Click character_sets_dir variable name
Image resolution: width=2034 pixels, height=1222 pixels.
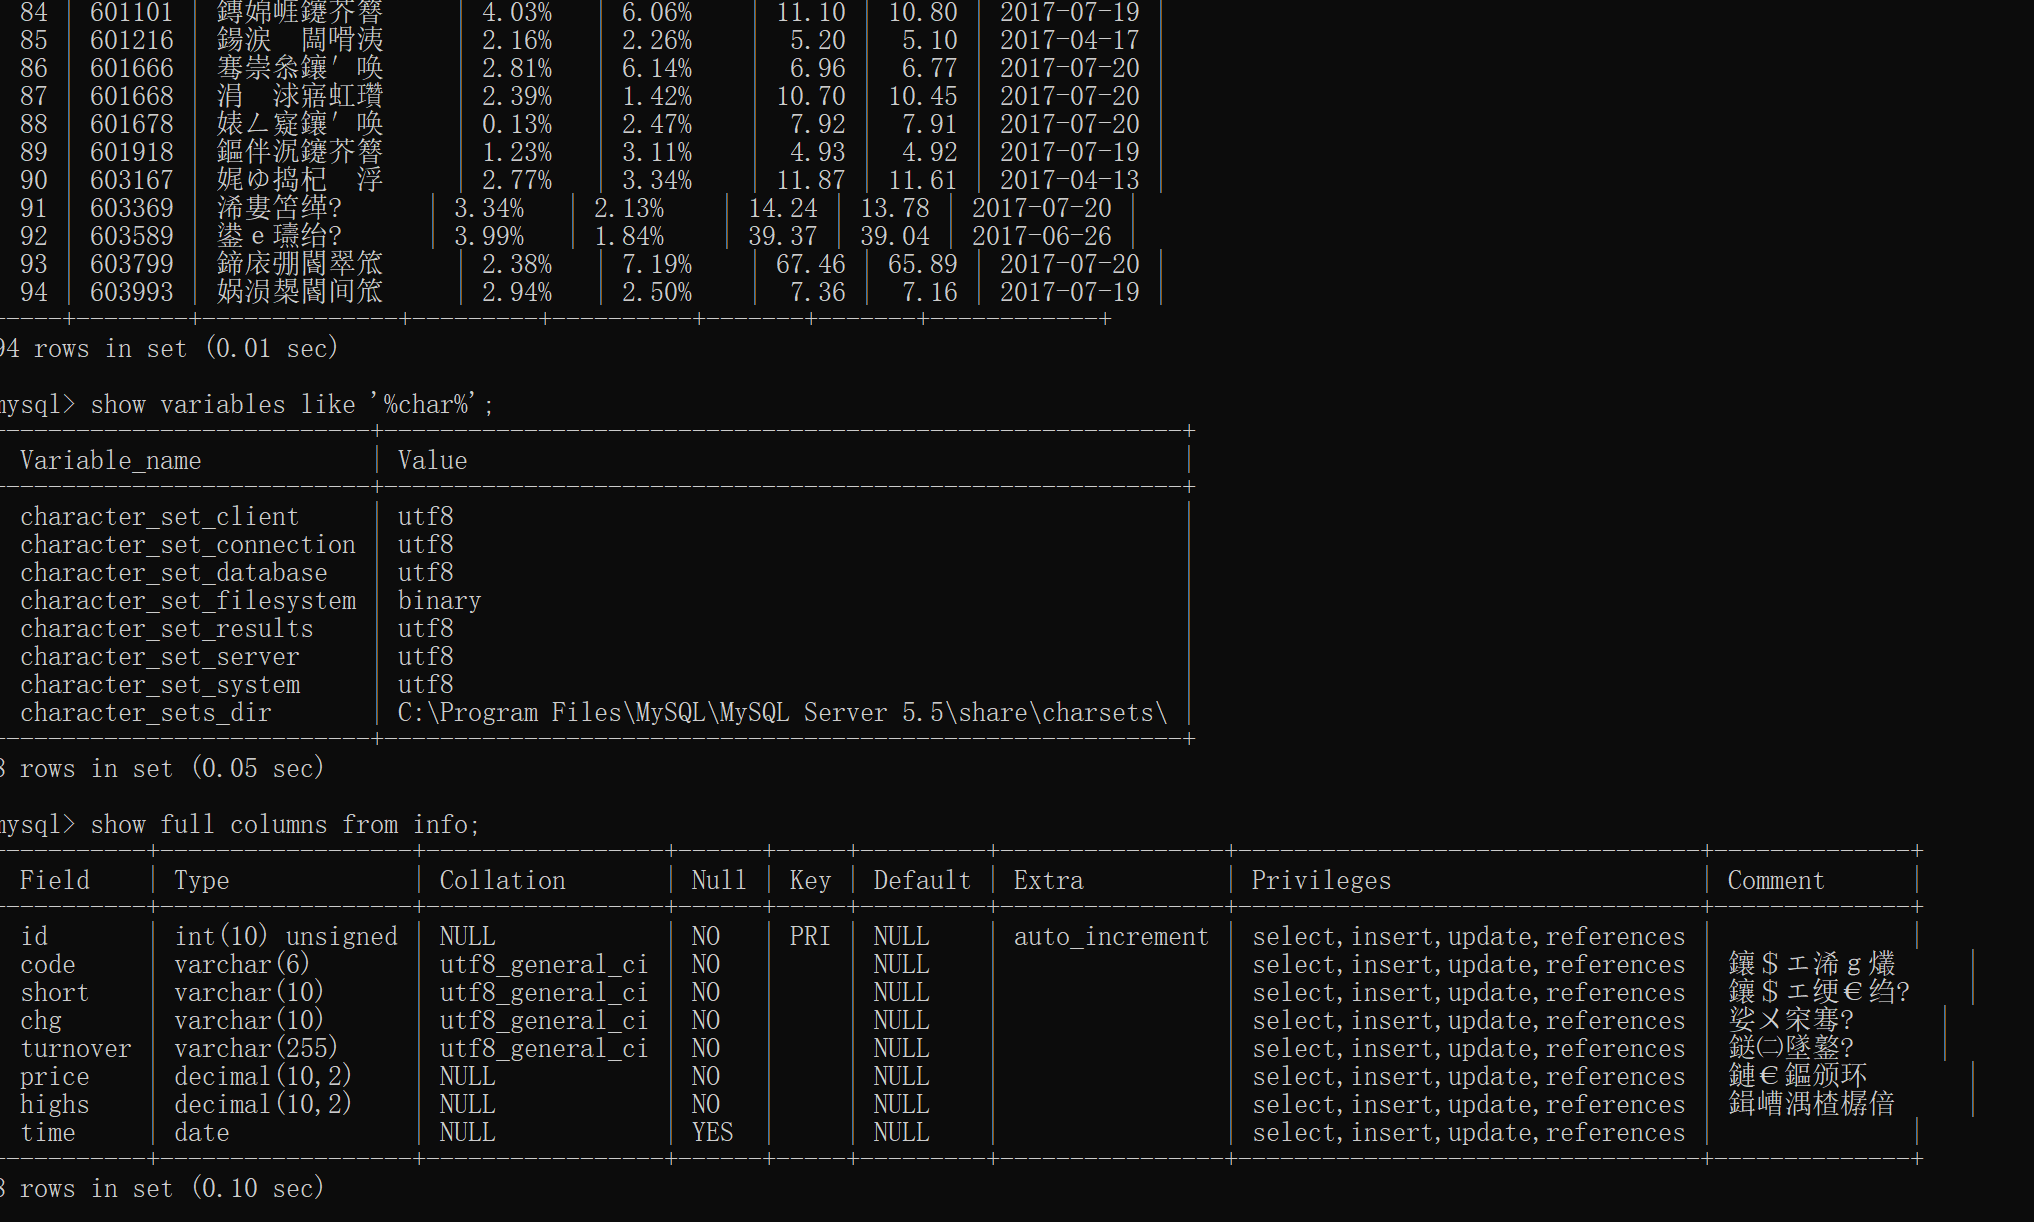[146, 713]
